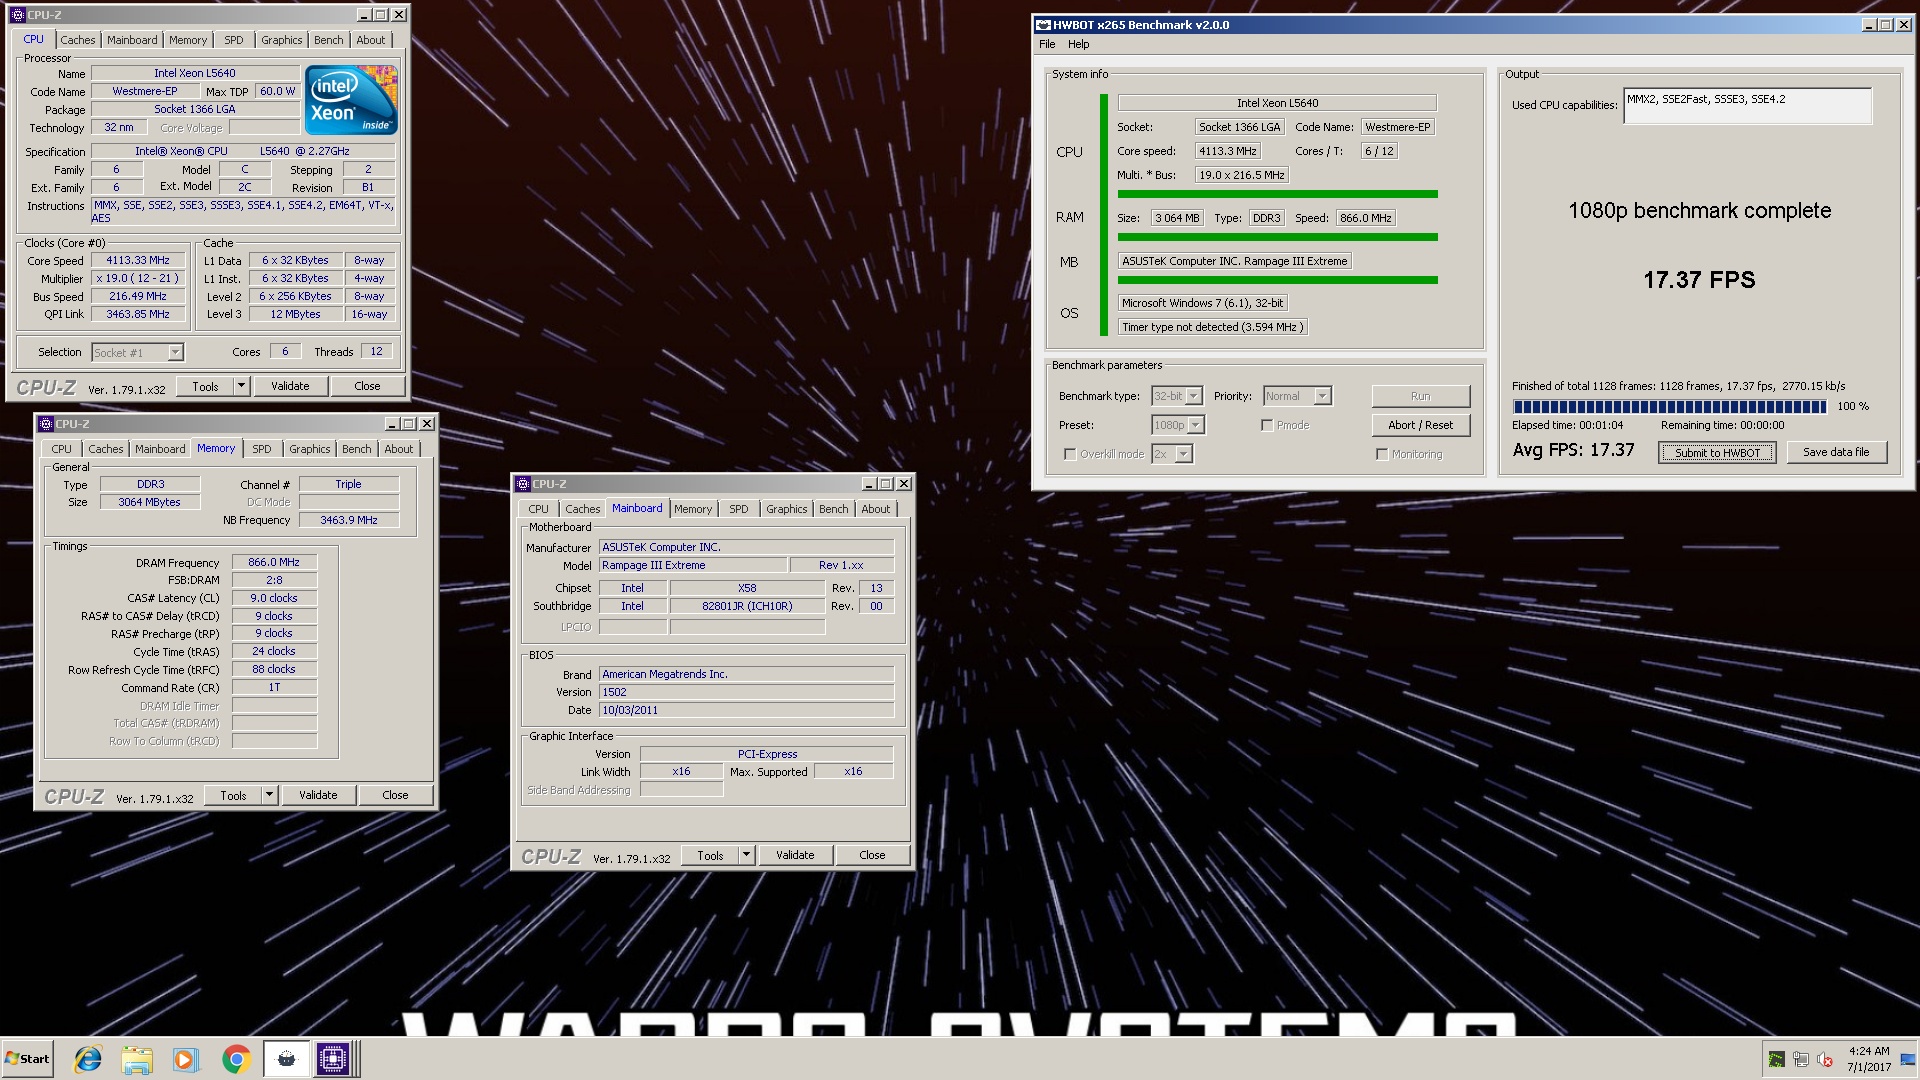Click Save data file button
Screen dimensions: 1920x1080
(x=1836, y=452)
